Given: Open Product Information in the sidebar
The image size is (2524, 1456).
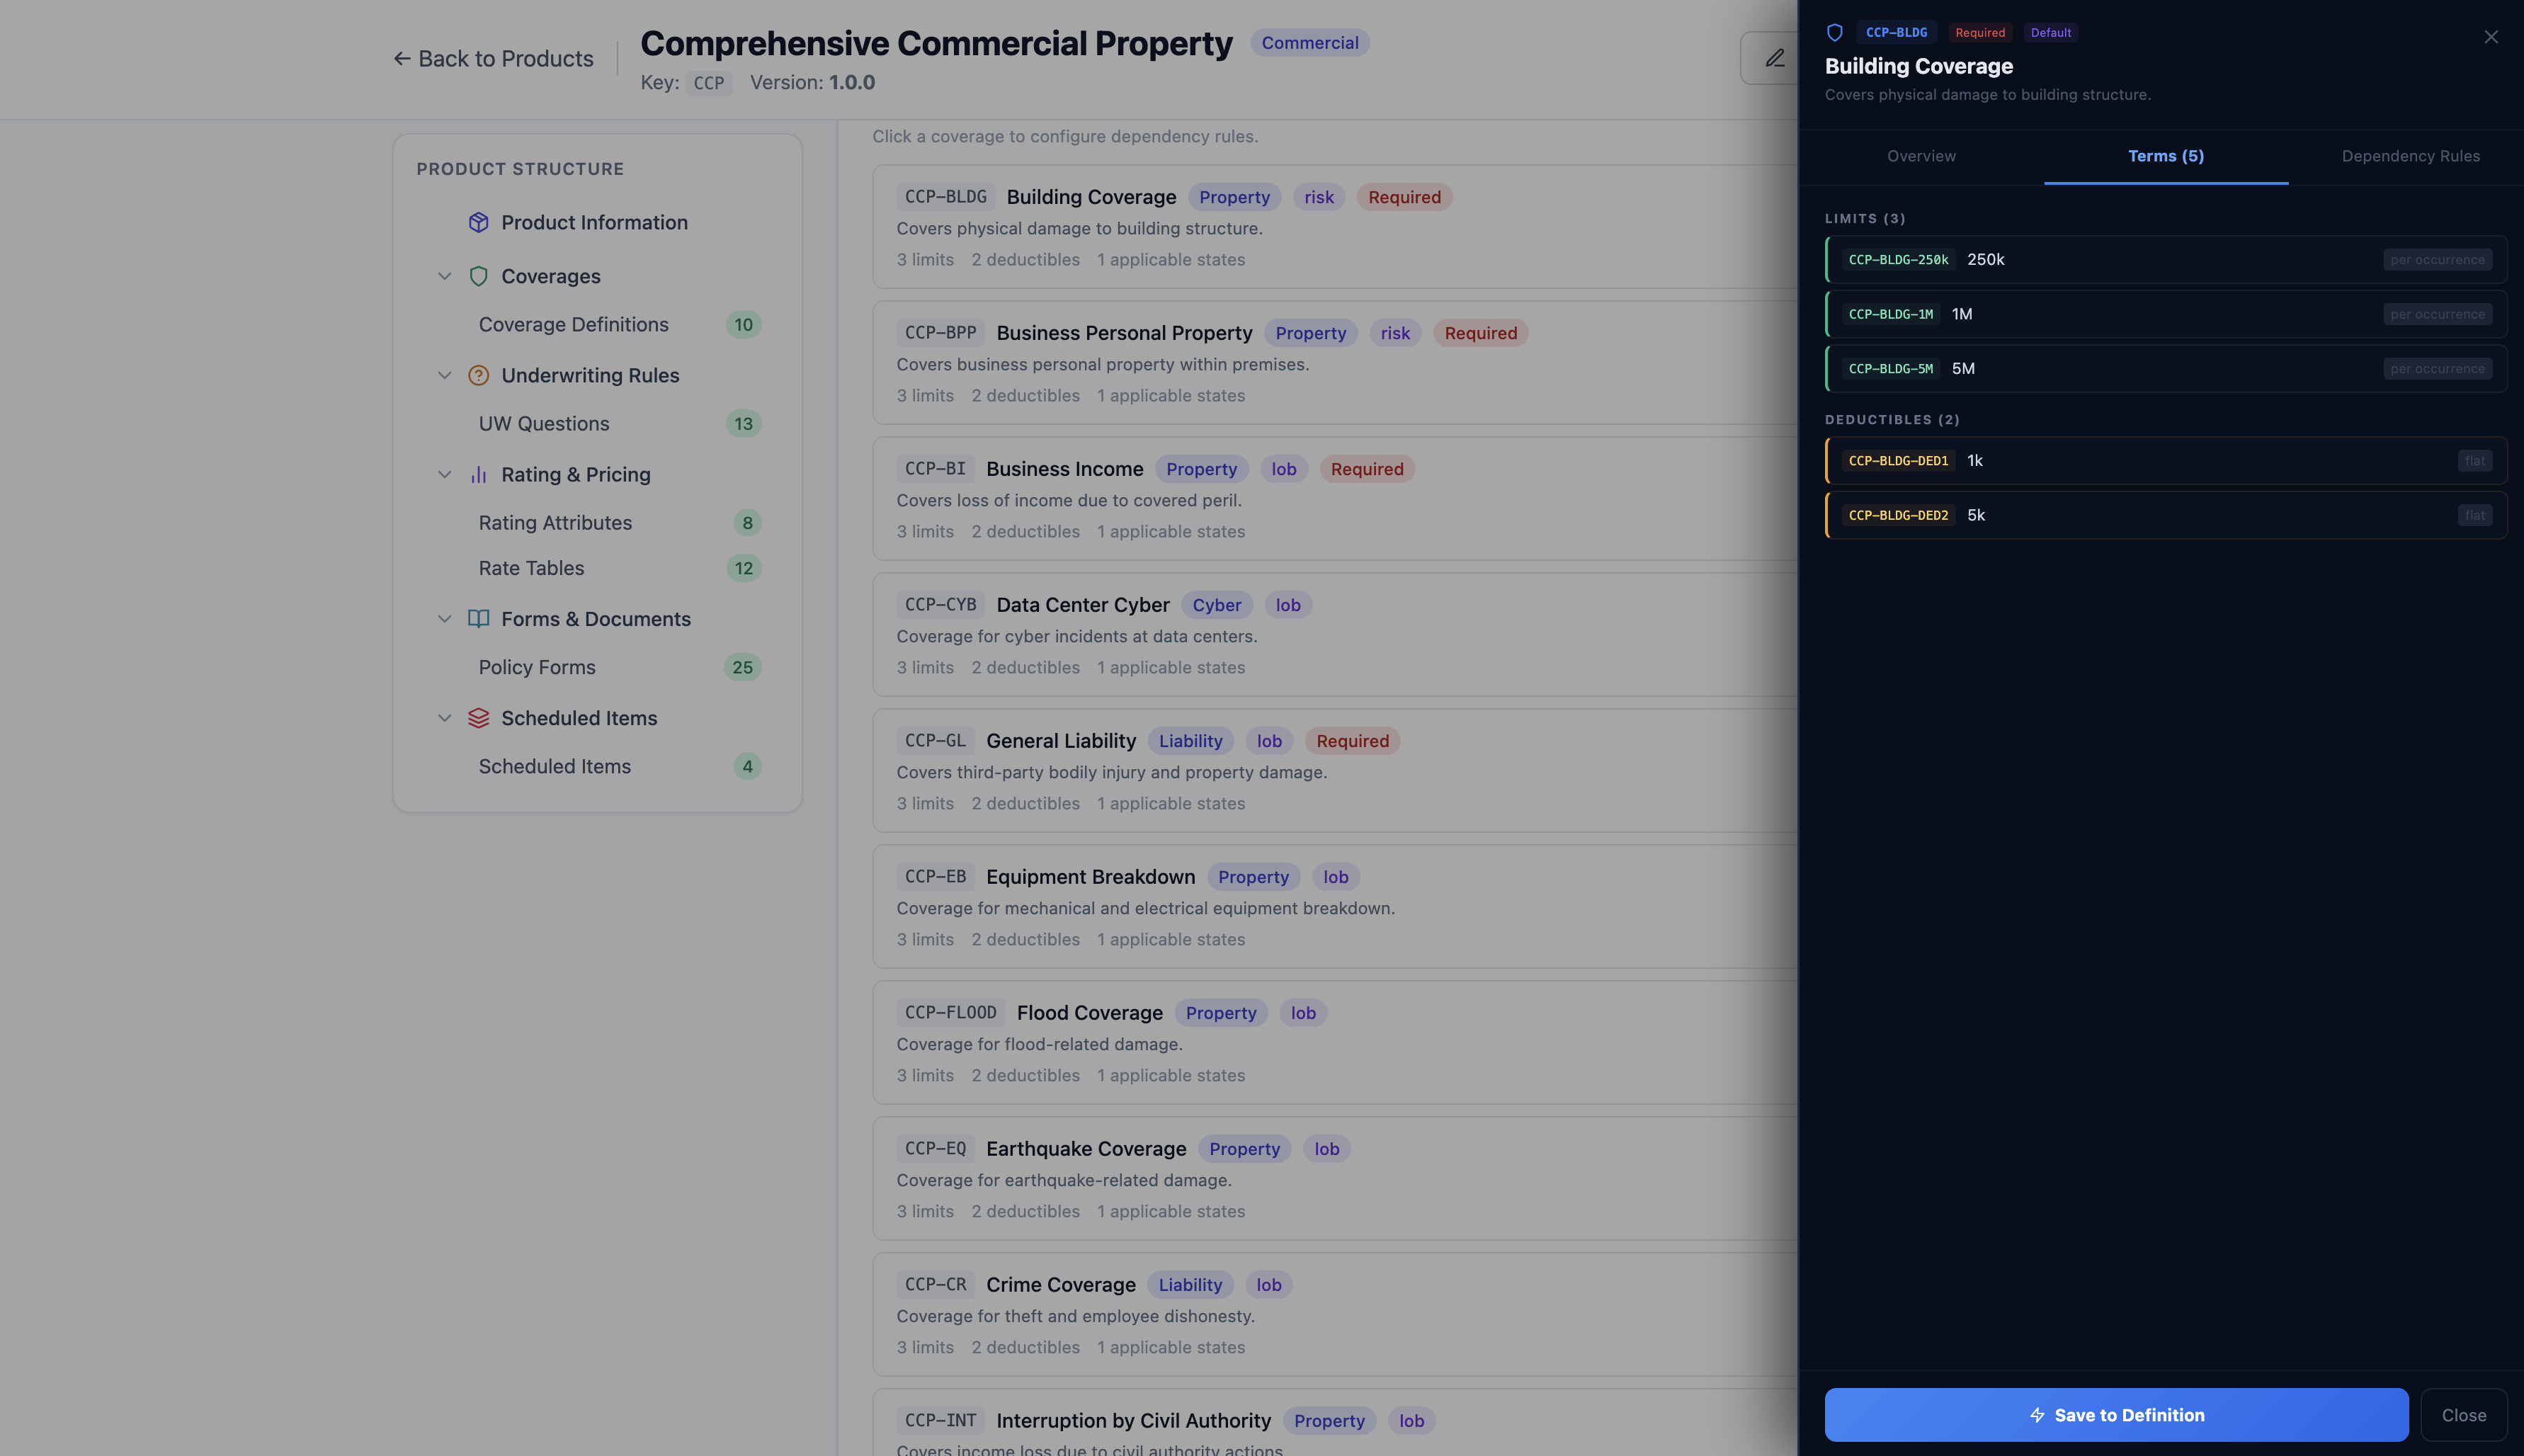Looking at the screenshot, I should 594,222.
